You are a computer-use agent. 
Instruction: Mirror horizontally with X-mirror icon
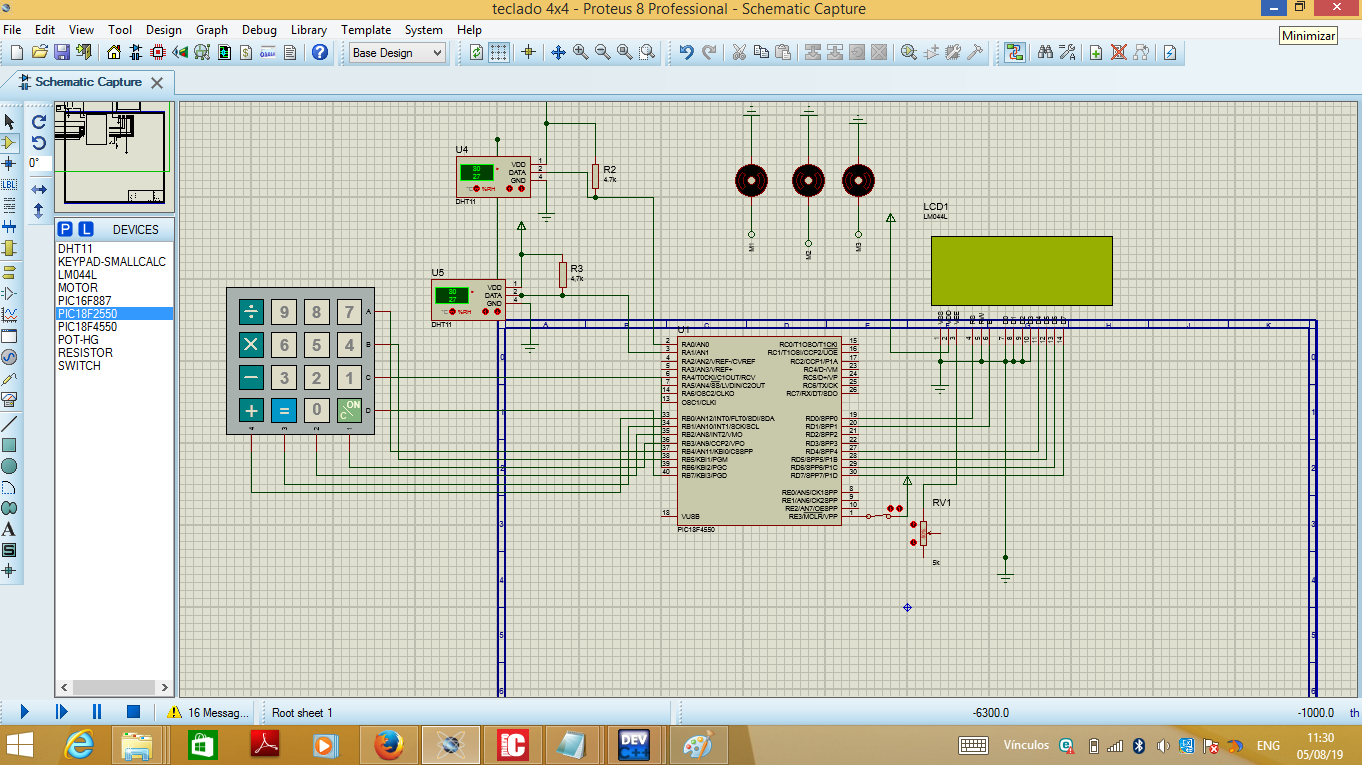click(x=39, y=189)
